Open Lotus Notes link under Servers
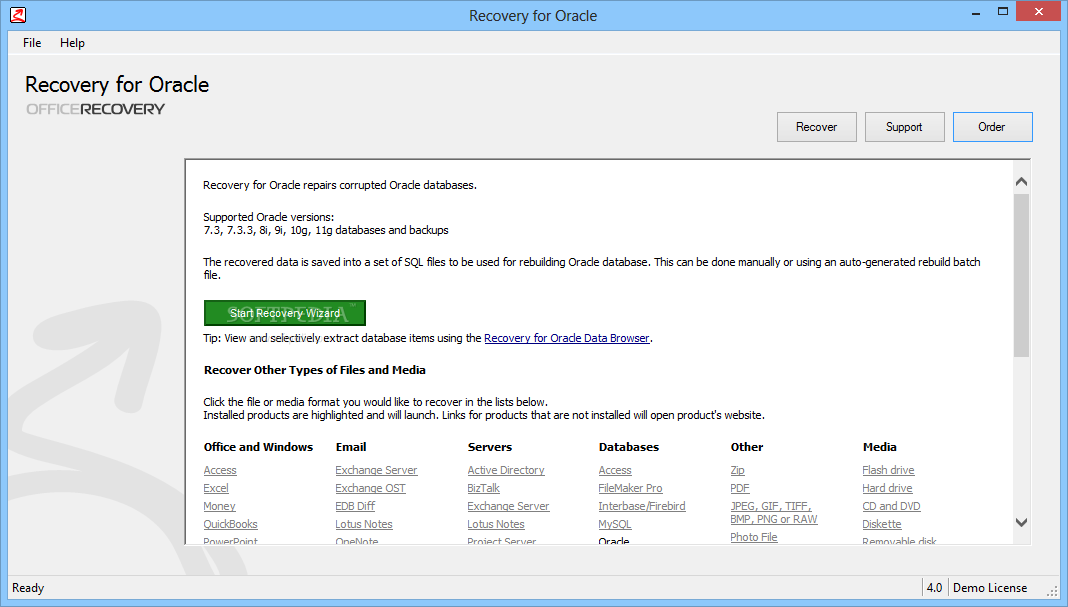 496,524
